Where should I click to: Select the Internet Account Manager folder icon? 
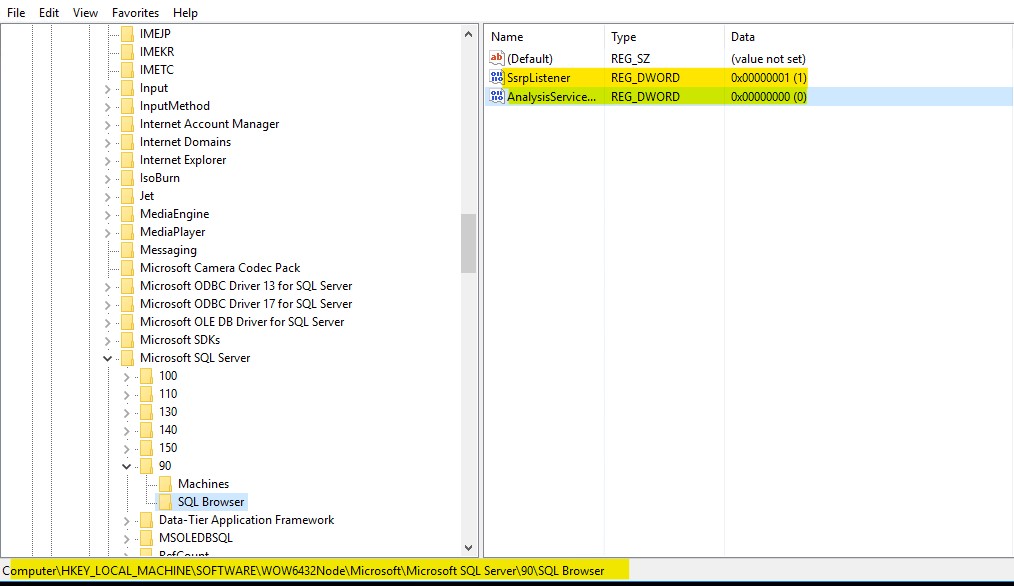(x=127, y=124)
